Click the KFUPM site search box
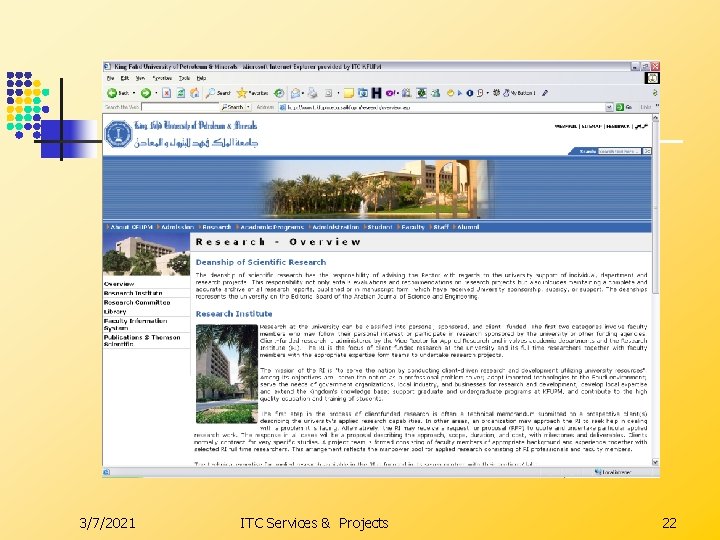 coord(619,151)
